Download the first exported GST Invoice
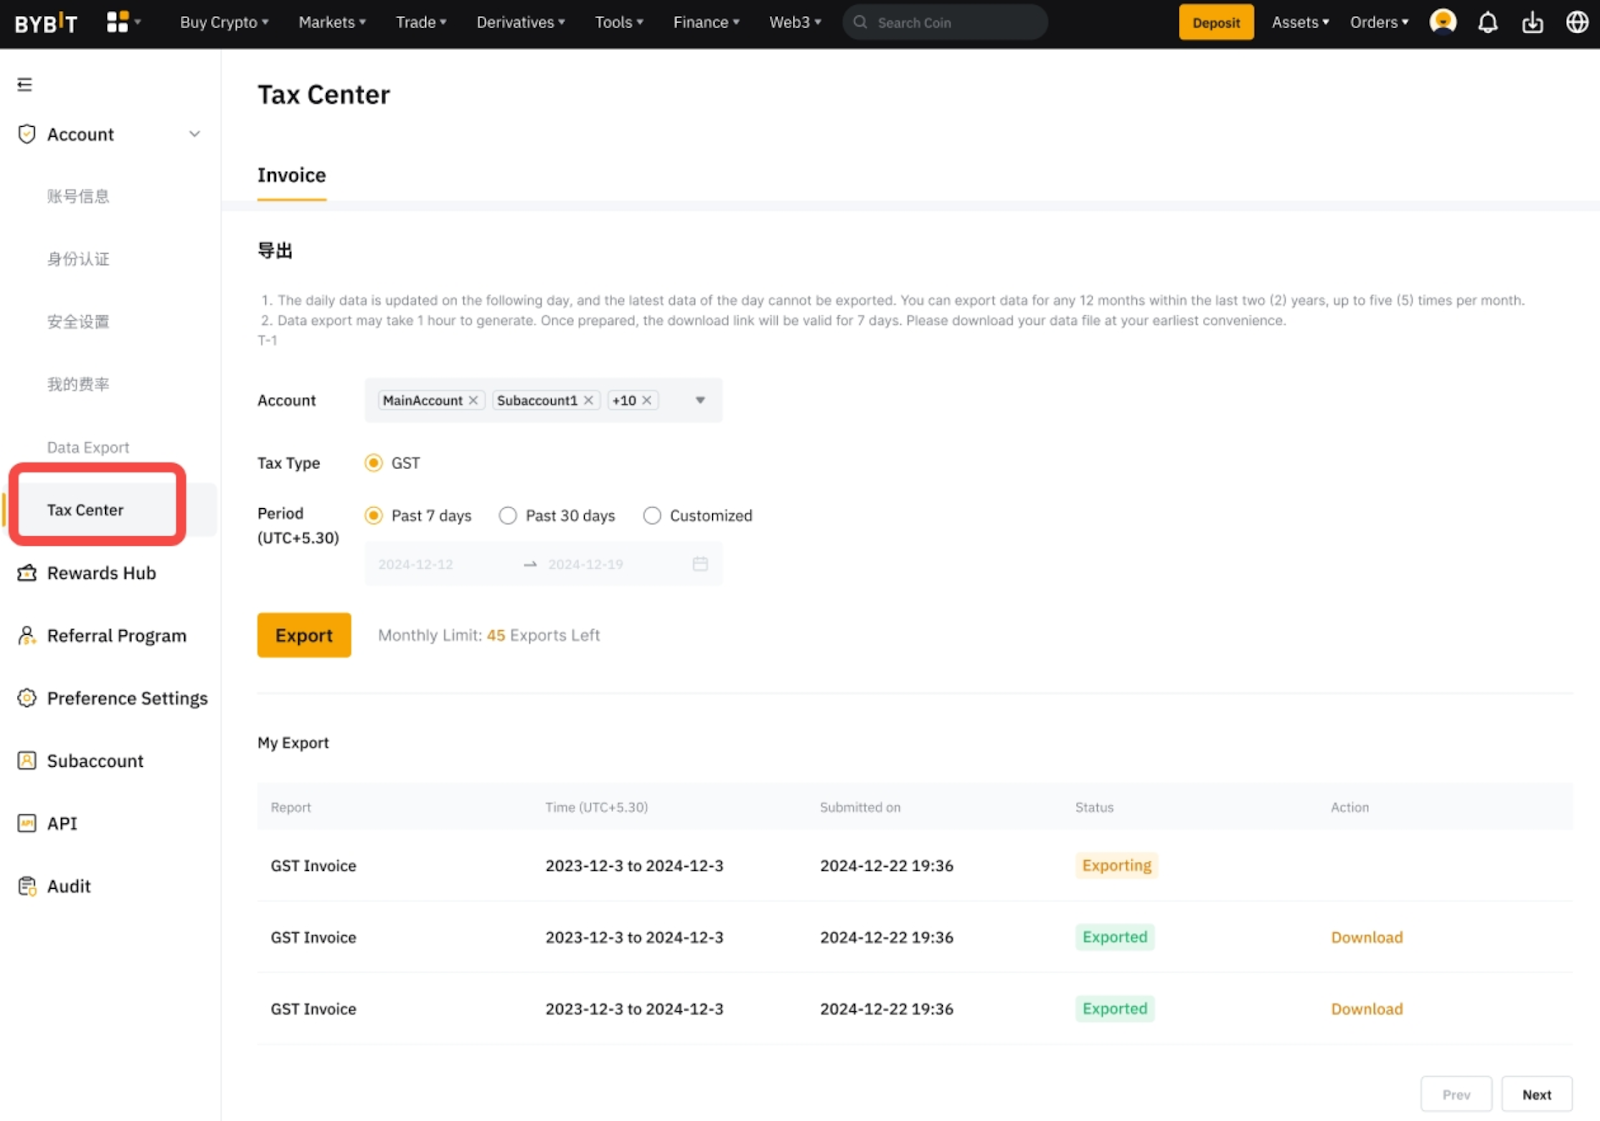This screenshot has width=1600, height=1121. tap(1366, 937)
